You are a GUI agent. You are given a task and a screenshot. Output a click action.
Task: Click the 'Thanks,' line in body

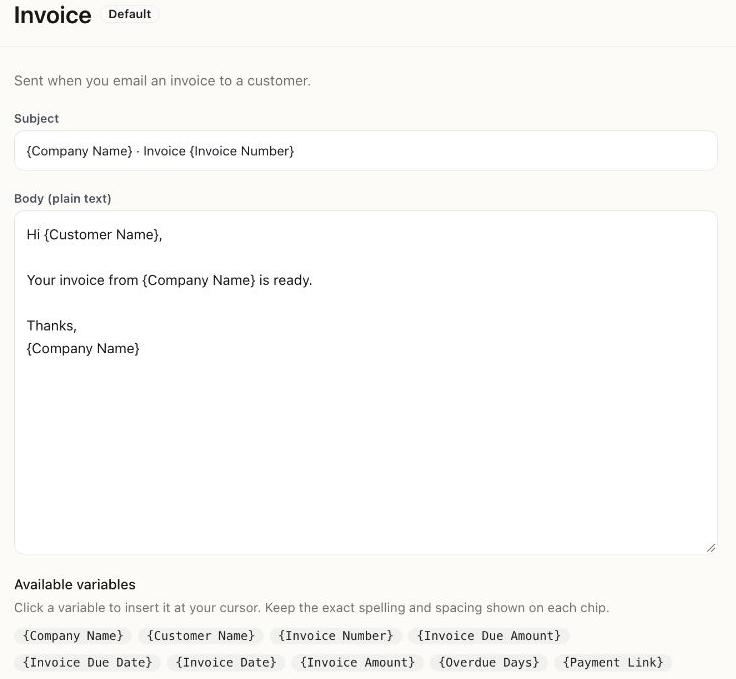[x=52, y=326]
